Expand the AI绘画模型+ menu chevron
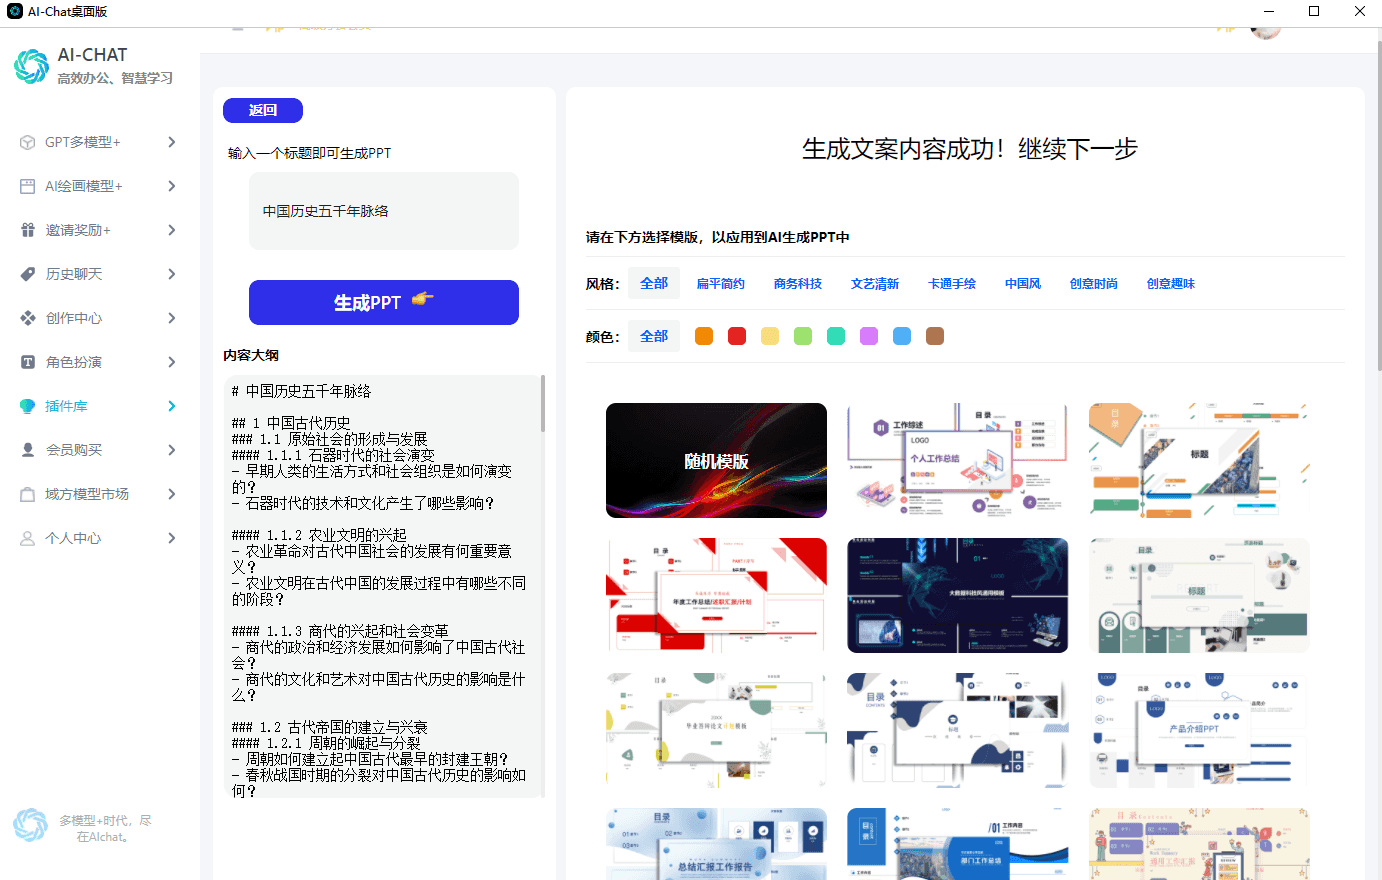 [172, 186]
